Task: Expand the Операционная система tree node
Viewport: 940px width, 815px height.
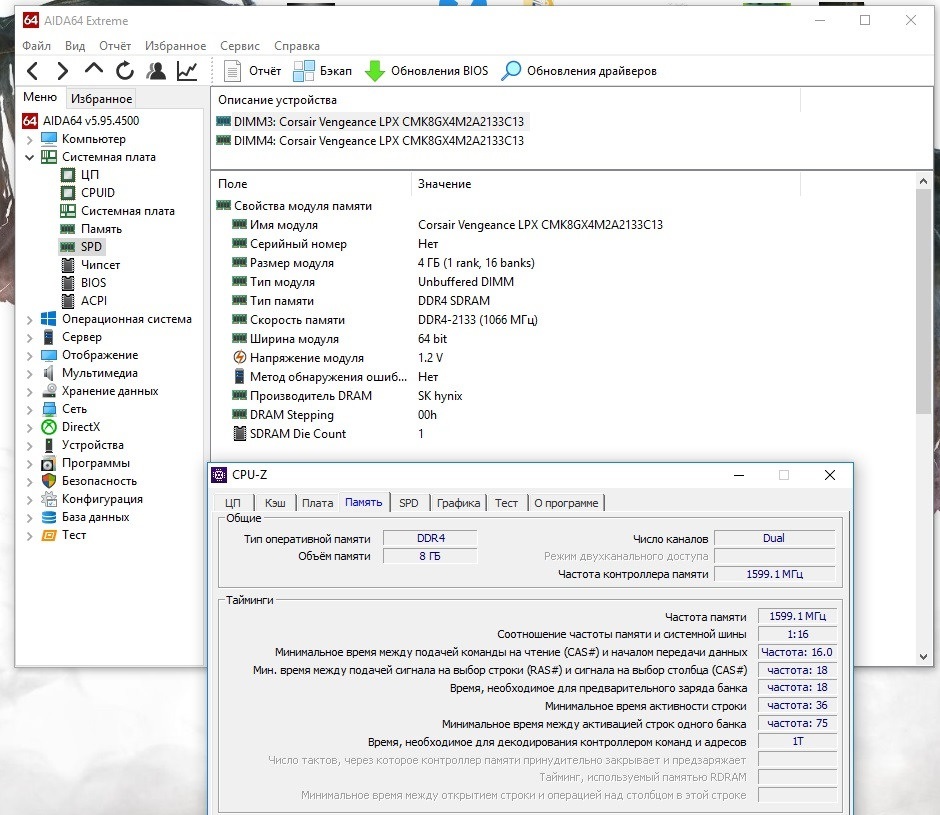Action: (x=29, y=320)
